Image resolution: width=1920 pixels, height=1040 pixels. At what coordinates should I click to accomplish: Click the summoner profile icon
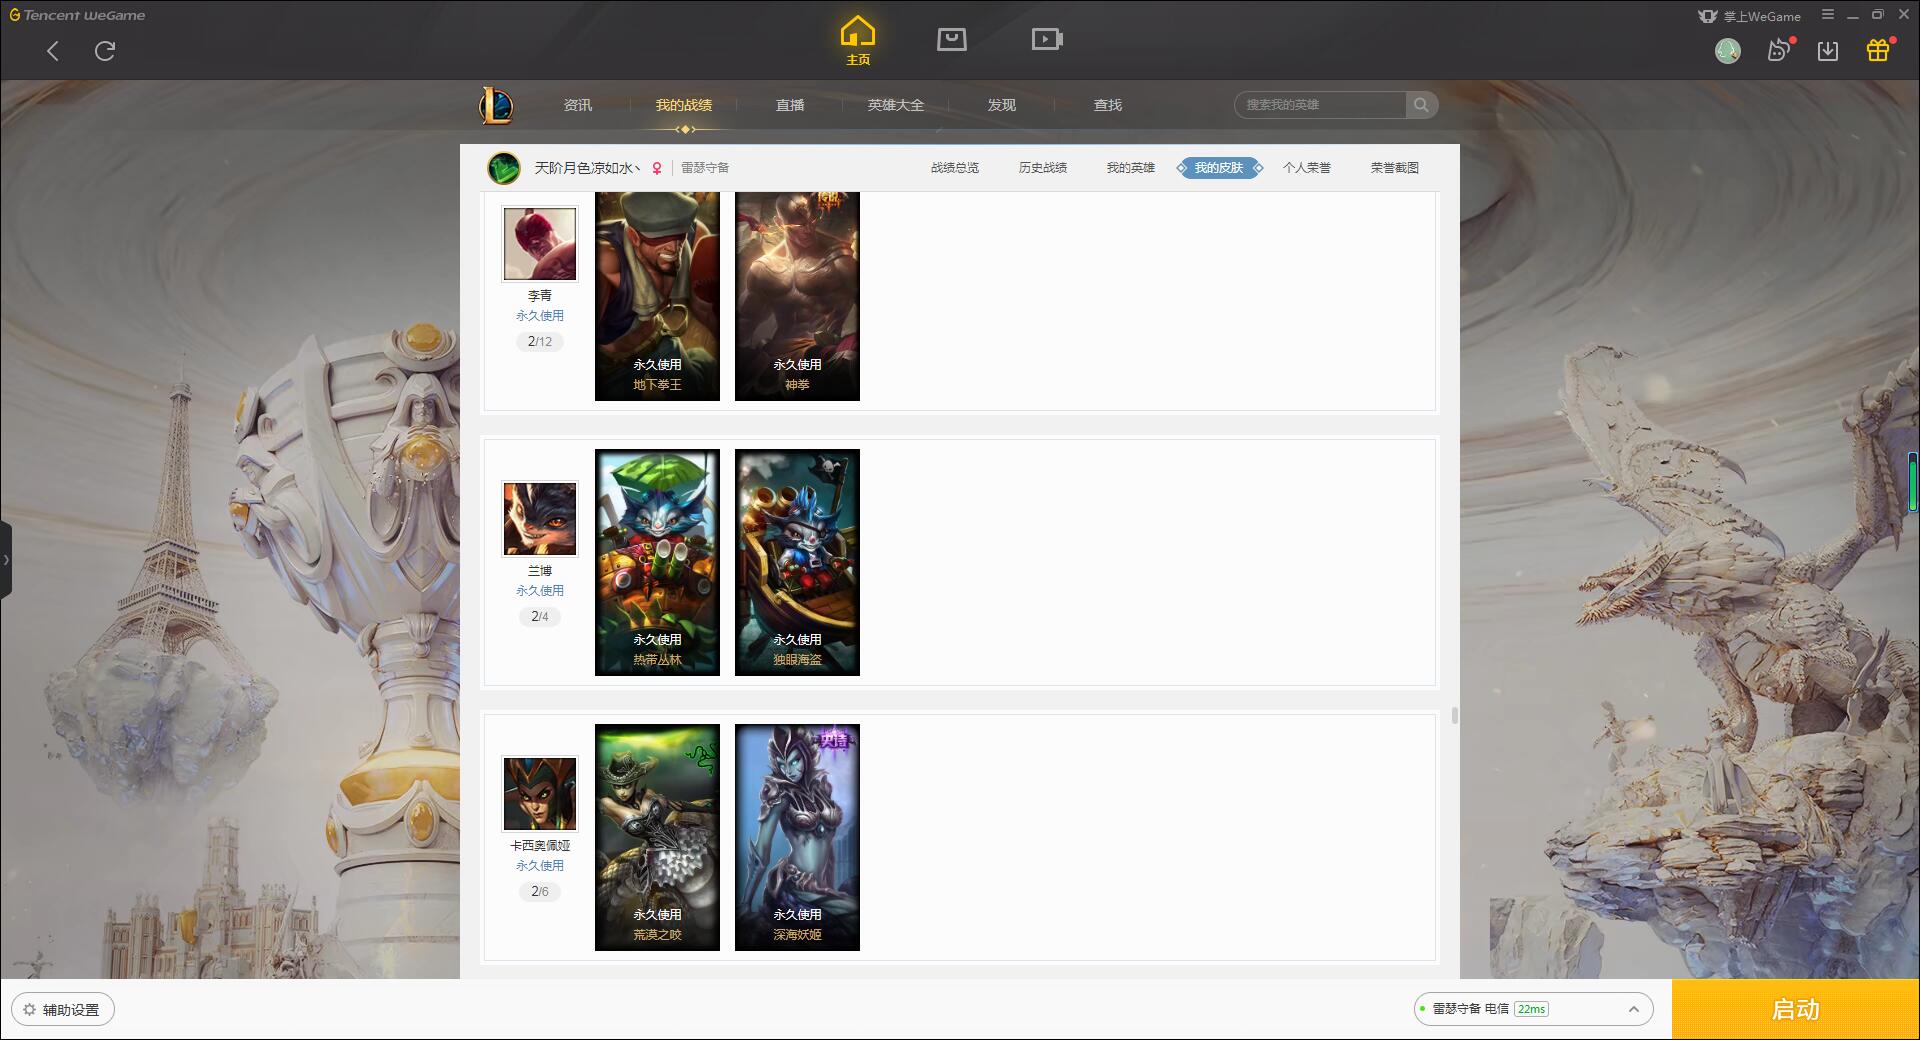pos(504,168)
